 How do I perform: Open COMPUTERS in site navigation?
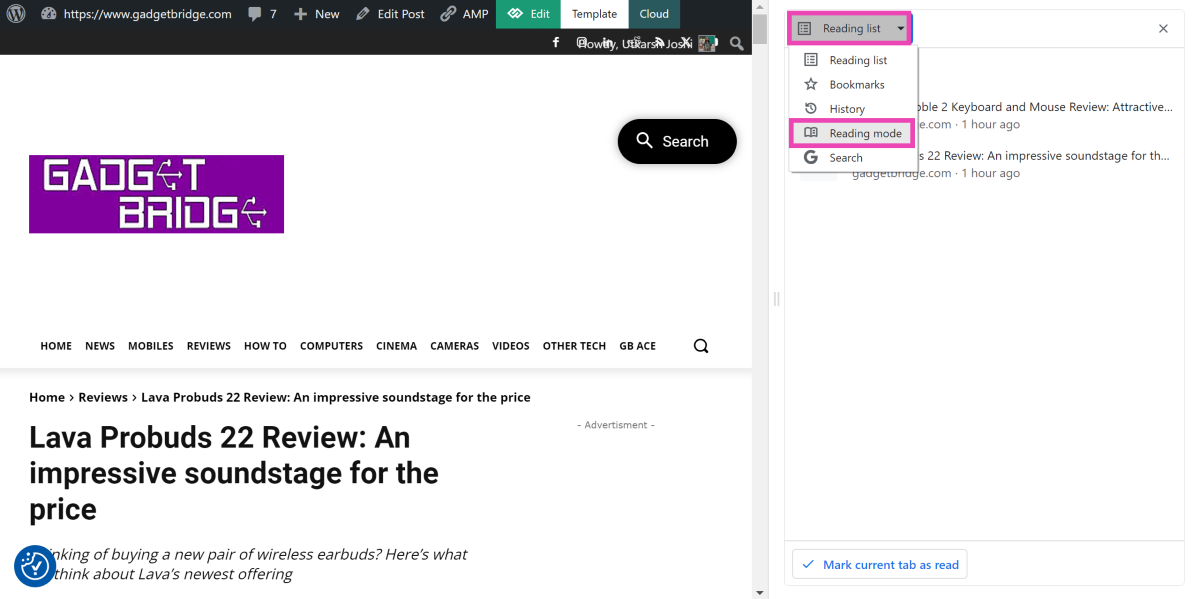(x=331, y=346)
